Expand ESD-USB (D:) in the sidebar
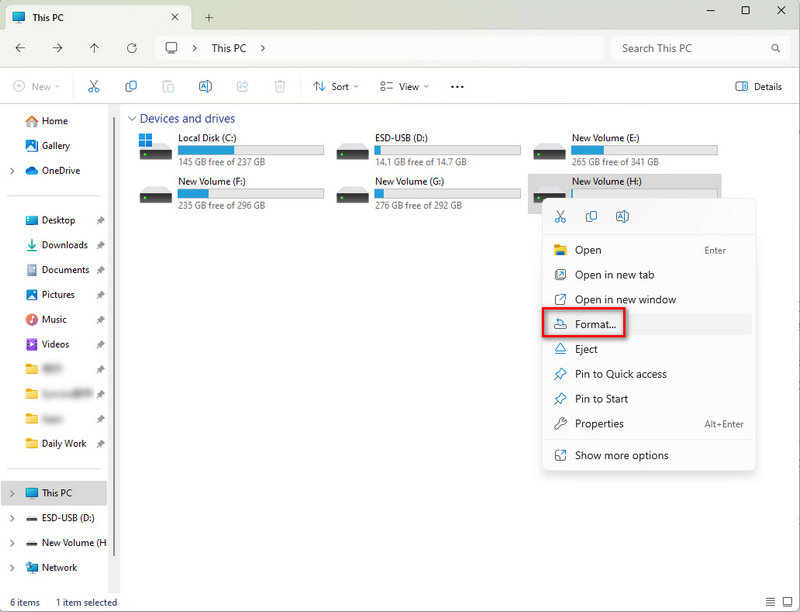 coord(12,518)
